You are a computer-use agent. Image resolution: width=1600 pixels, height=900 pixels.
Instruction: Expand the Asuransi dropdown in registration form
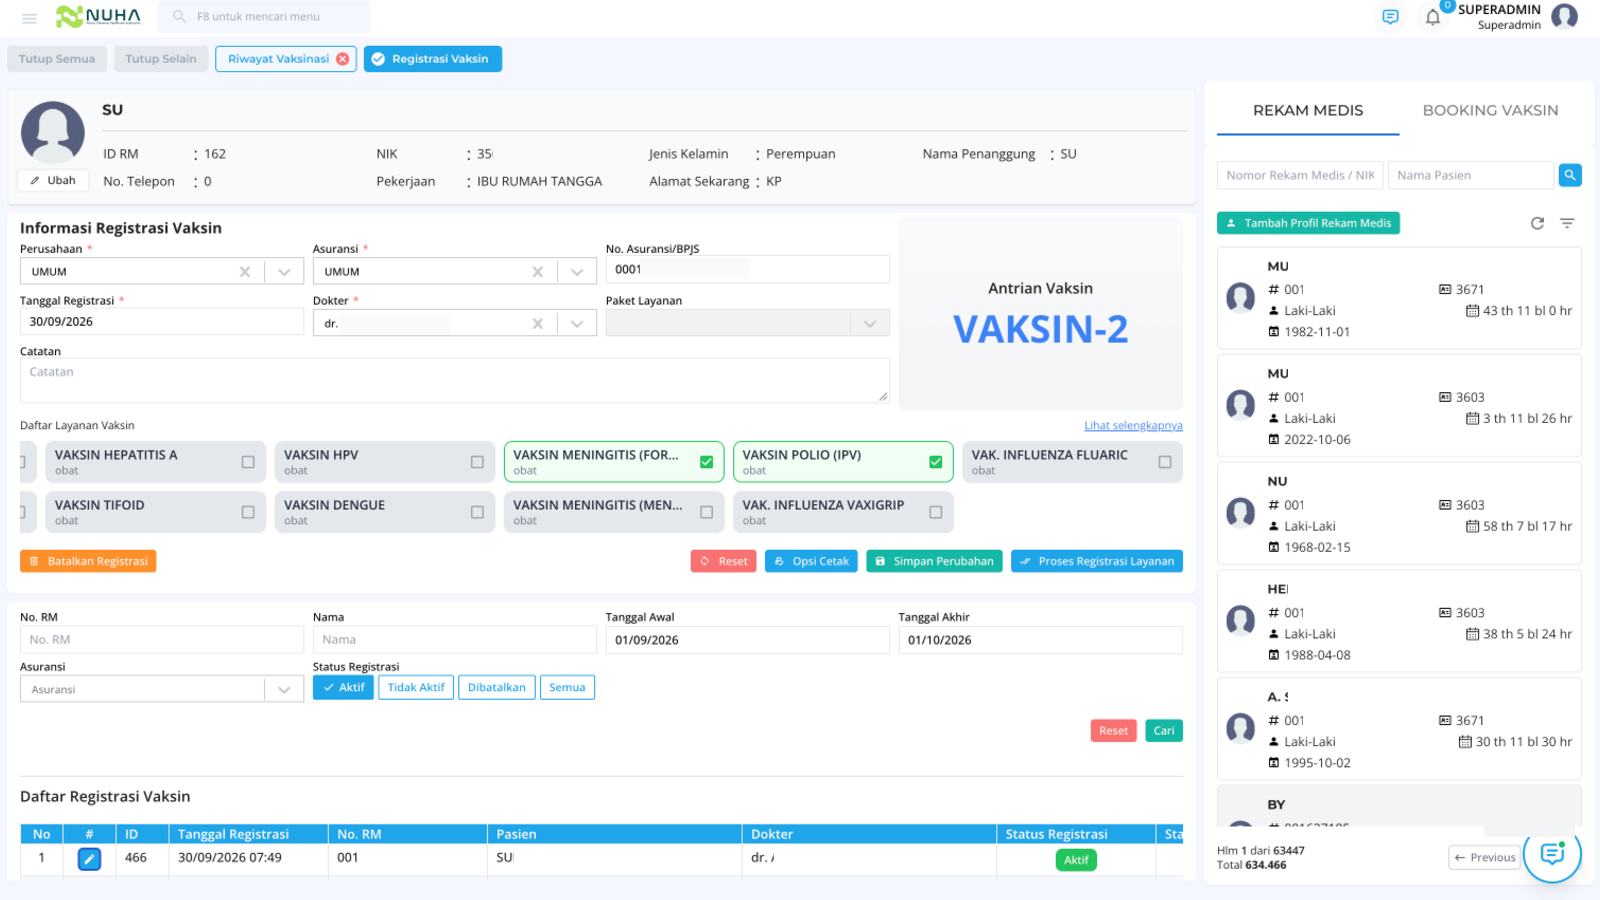pos(577,272)
